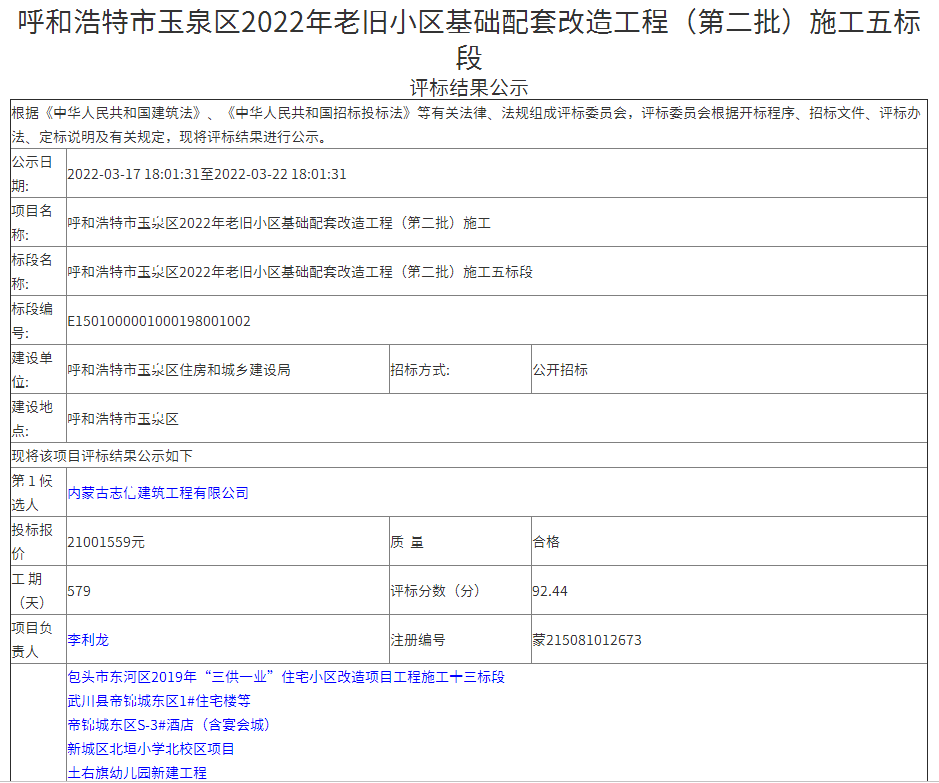Open the 土右旗幼儿园新建工程 link

pos(137,773)
